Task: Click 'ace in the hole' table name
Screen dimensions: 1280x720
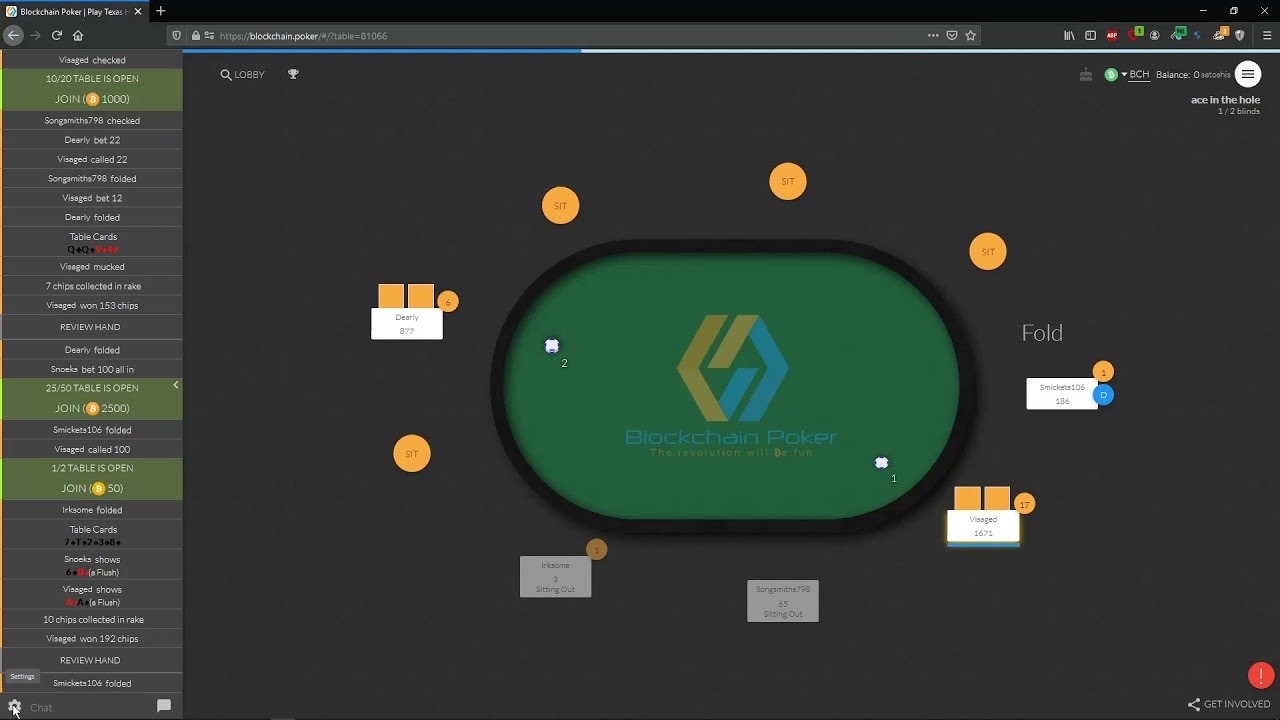Action: point(1225,99)
